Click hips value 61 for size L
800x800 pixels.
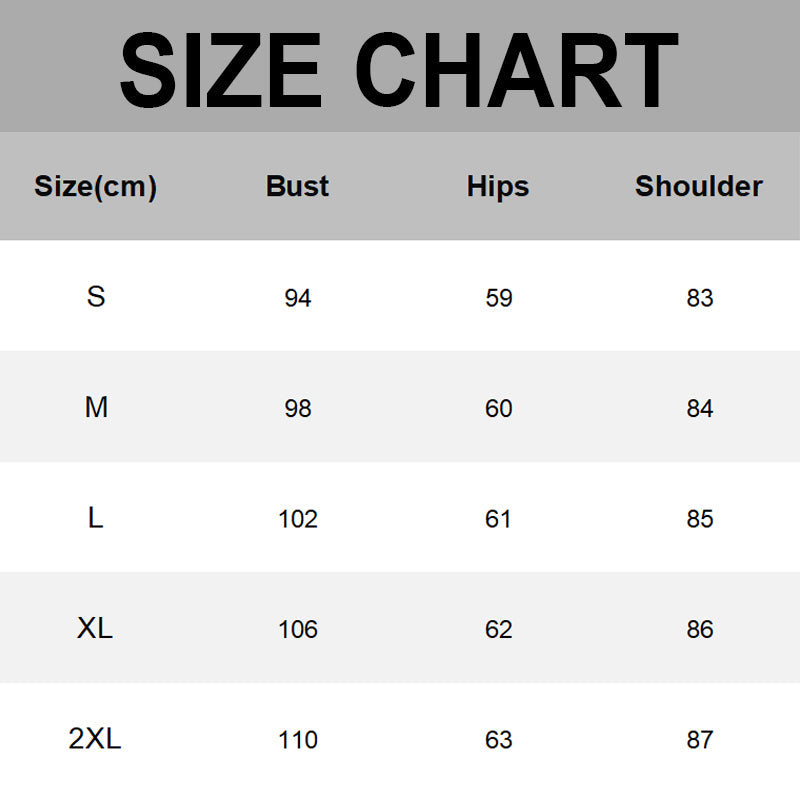(499, 520)
